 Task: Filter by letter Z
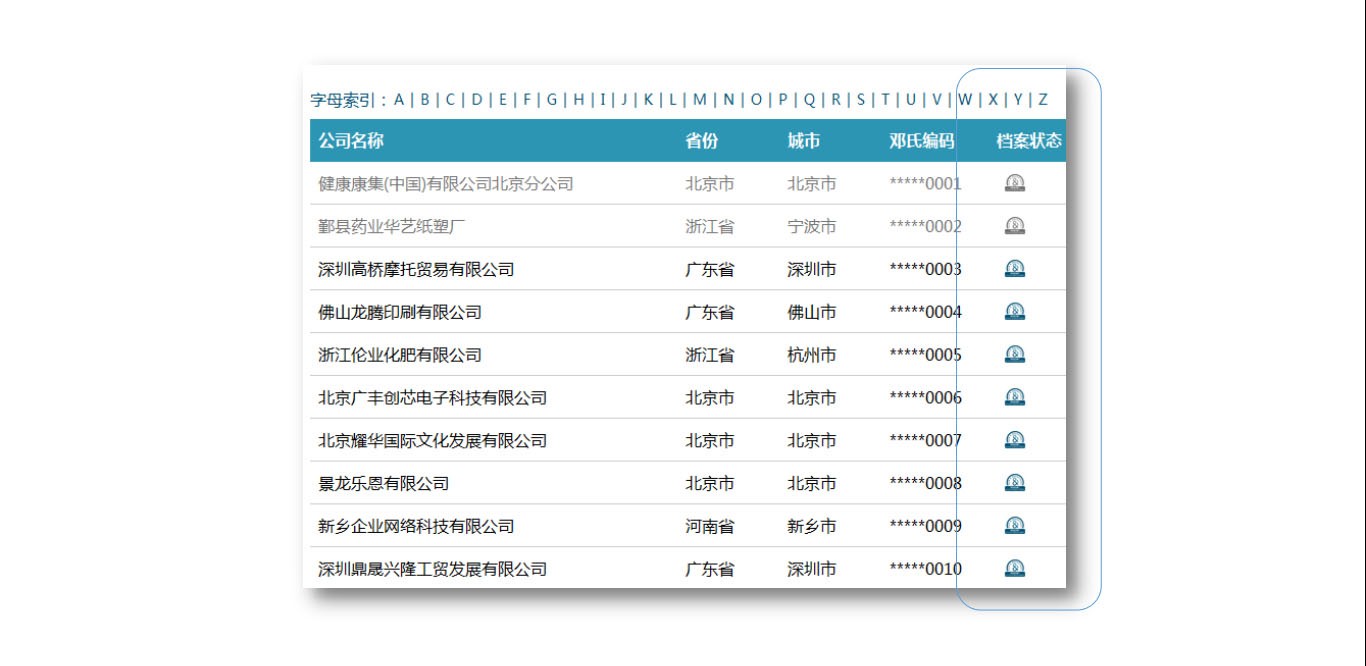point(1043,100)
